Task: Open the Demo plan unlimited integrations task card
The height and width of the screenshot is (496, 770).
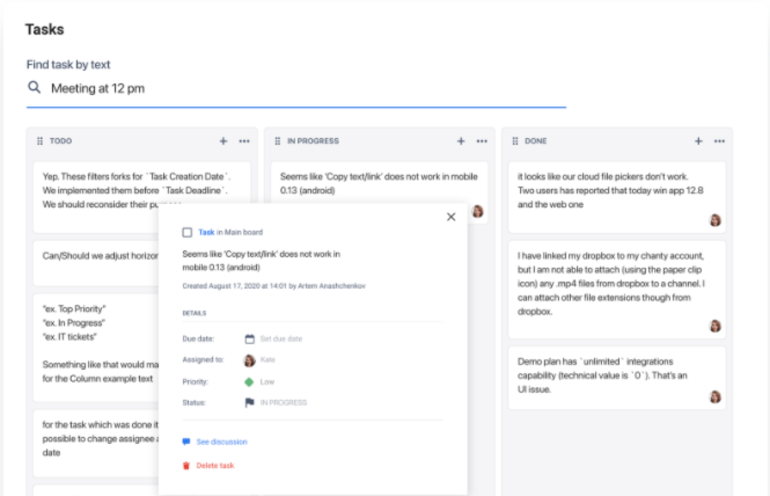Action: coord(615,376)
